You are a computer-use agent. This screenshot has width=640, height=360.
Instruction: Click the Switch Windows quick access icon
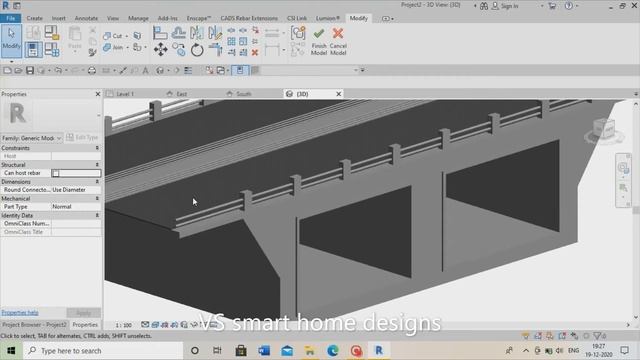(x=221, y=70)
